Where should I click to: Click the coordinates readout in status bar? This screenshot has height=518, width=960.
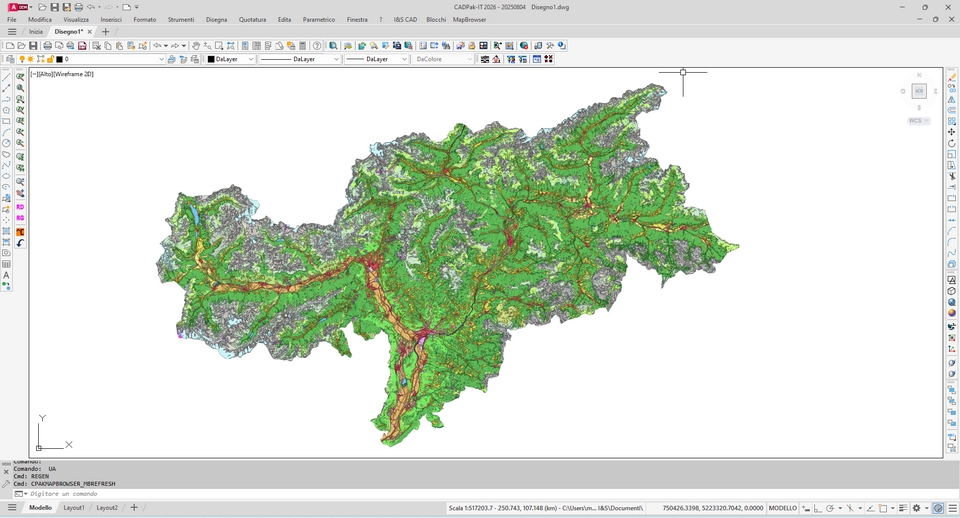coord(713,508)
